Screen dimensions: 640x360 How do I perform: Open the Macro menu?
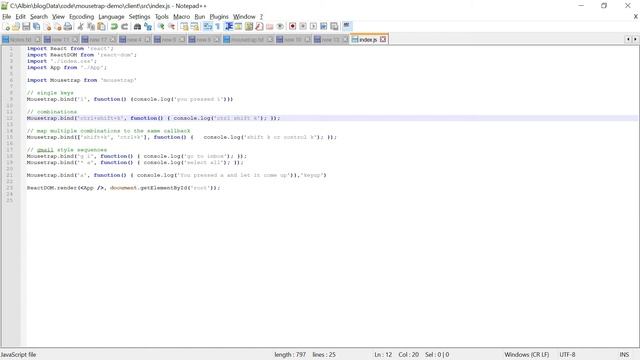[x=181, y=17]
